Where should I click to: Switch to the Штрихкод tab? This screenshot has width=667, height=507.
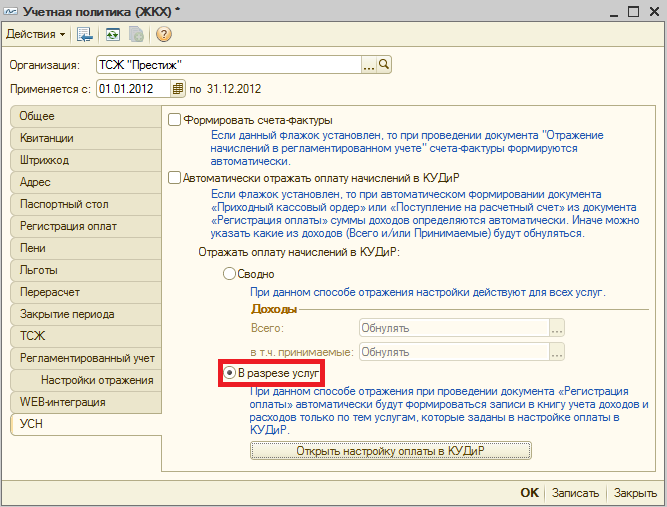[x=86, y=160]
